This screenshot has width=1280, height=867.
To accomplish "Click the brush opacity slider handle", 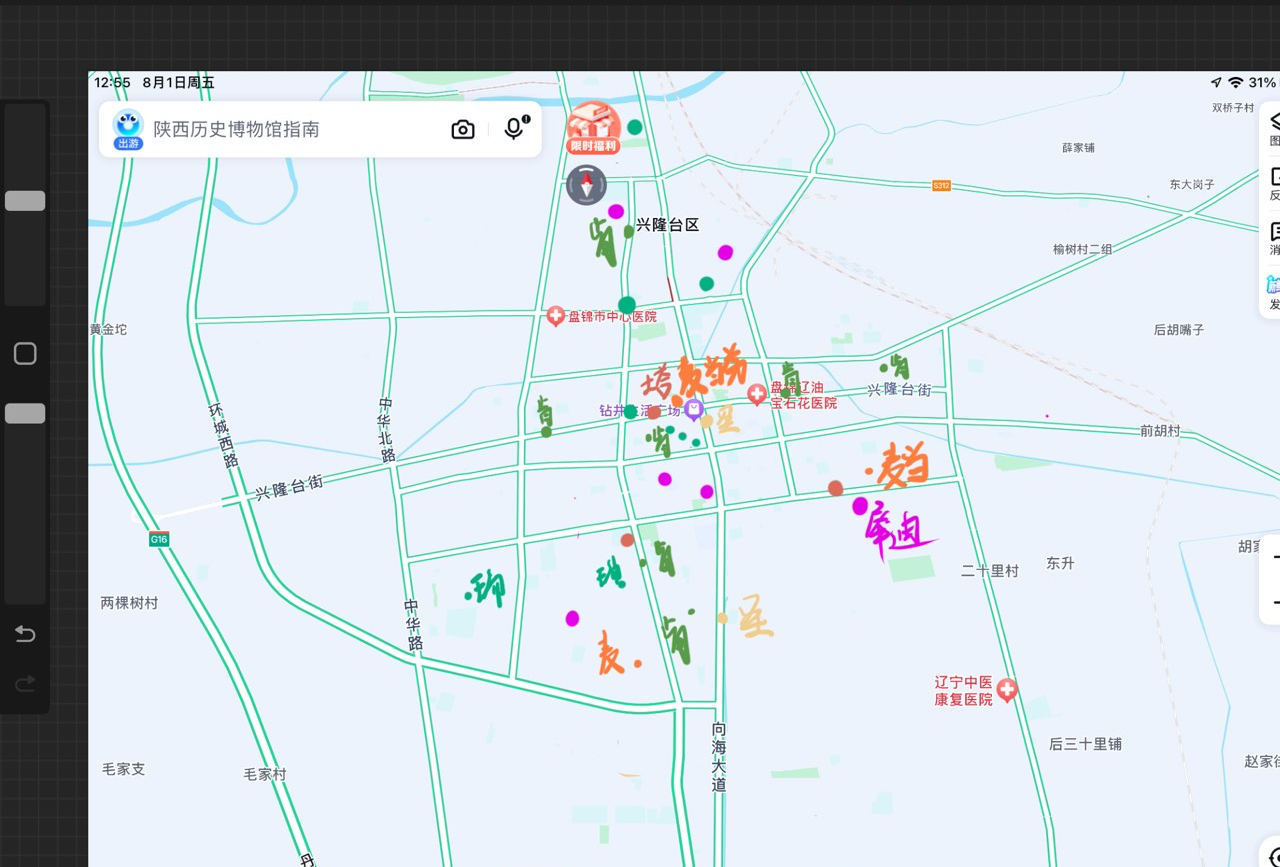I will [25, 413].
